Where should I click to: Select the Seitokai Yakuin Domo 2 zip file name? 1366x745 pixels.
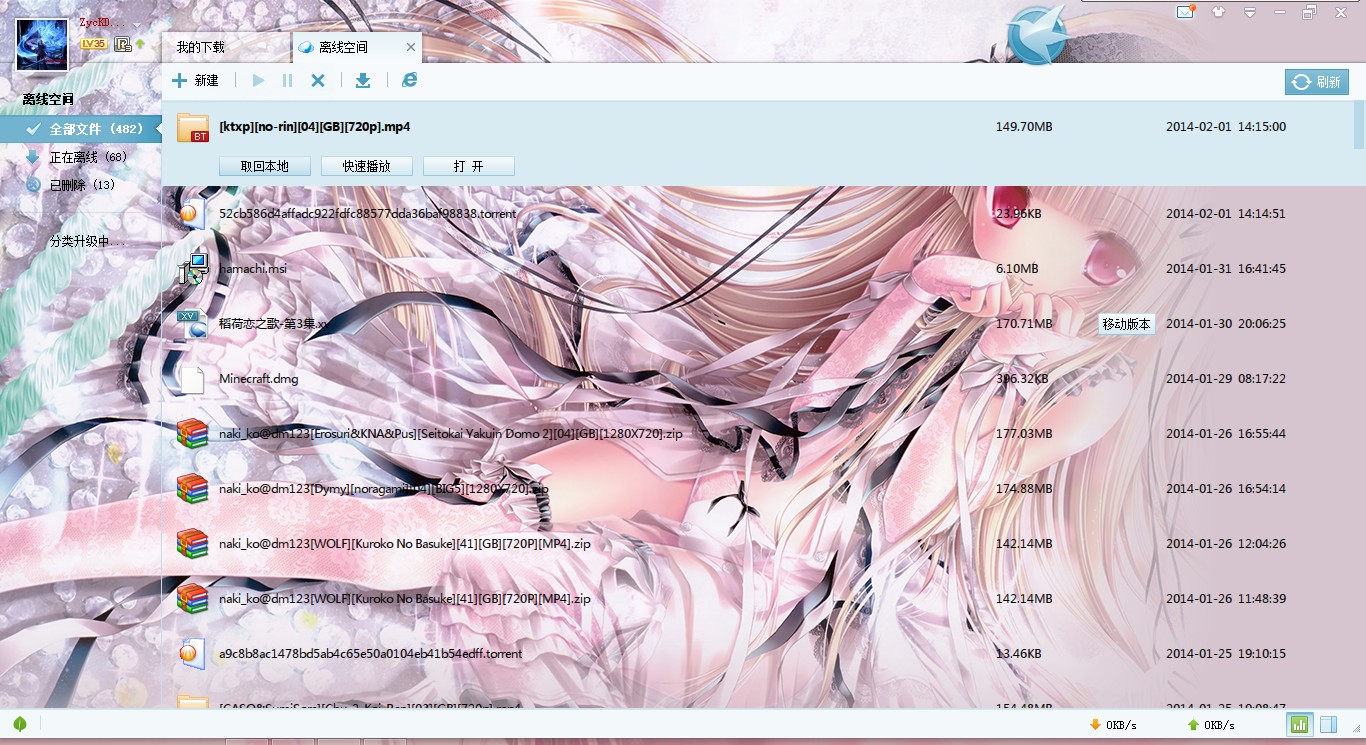click(450, 434)
